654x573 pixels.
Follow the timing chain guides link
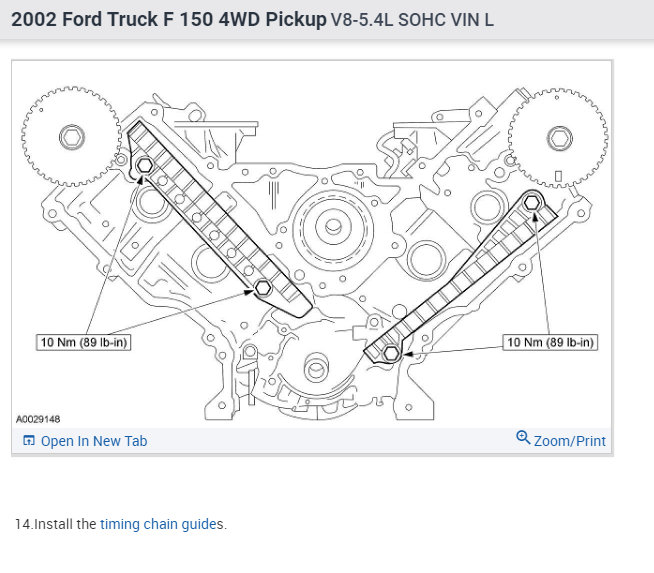[162, 524]
